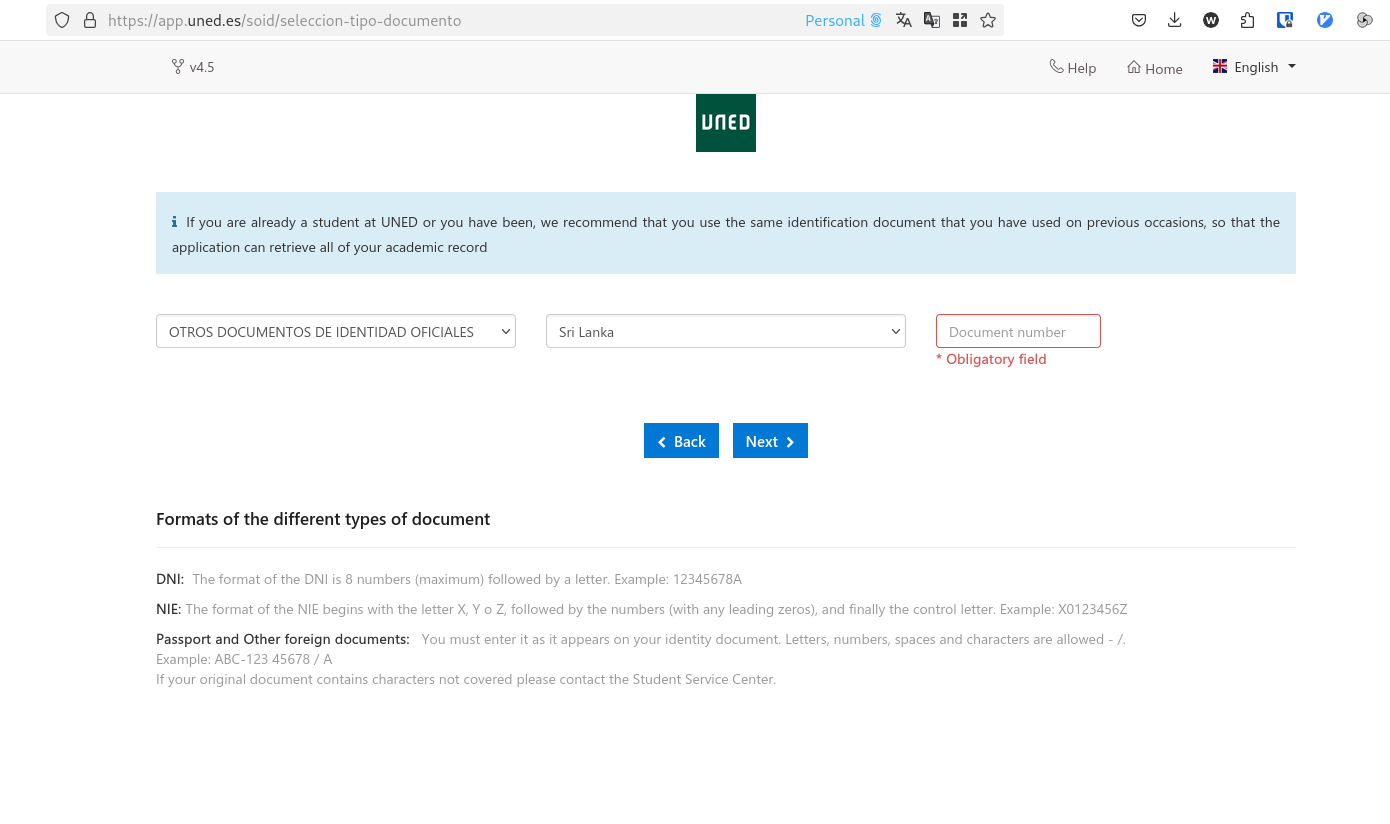Click the blue round checkmark extension icon
The image size is (1390, 824).
[1325, 20]
